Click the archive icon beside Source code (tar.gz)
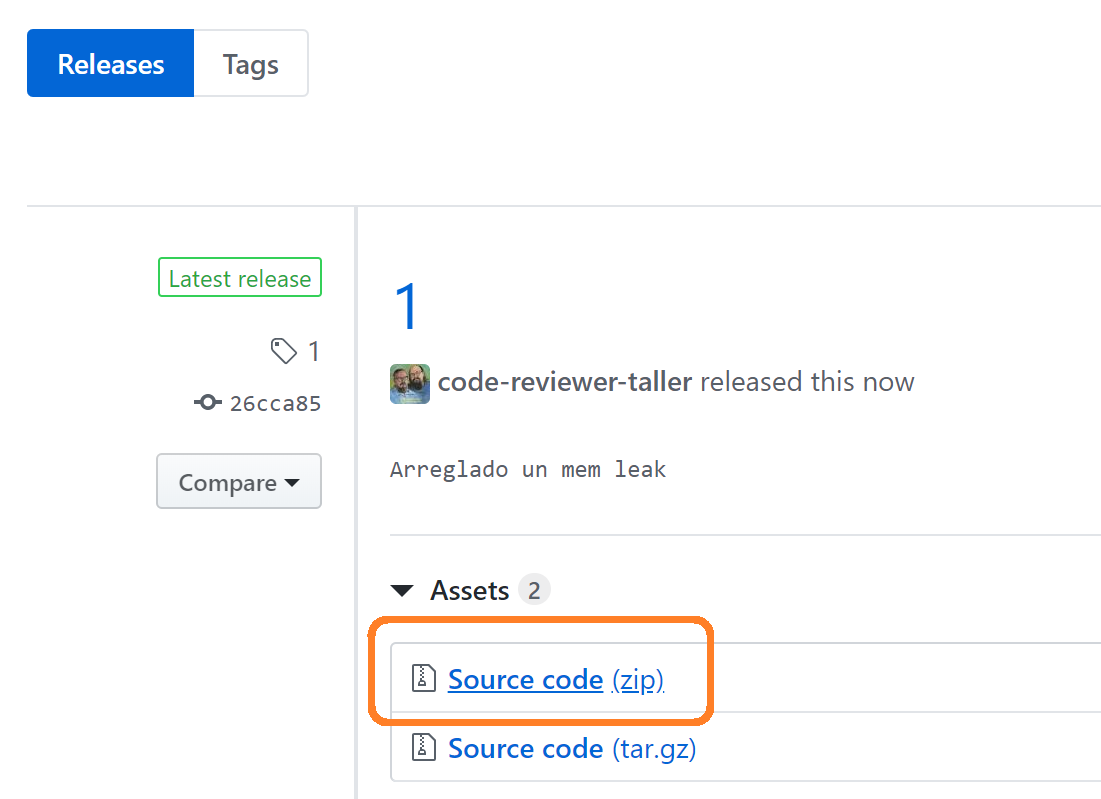 tap(424, 747)
